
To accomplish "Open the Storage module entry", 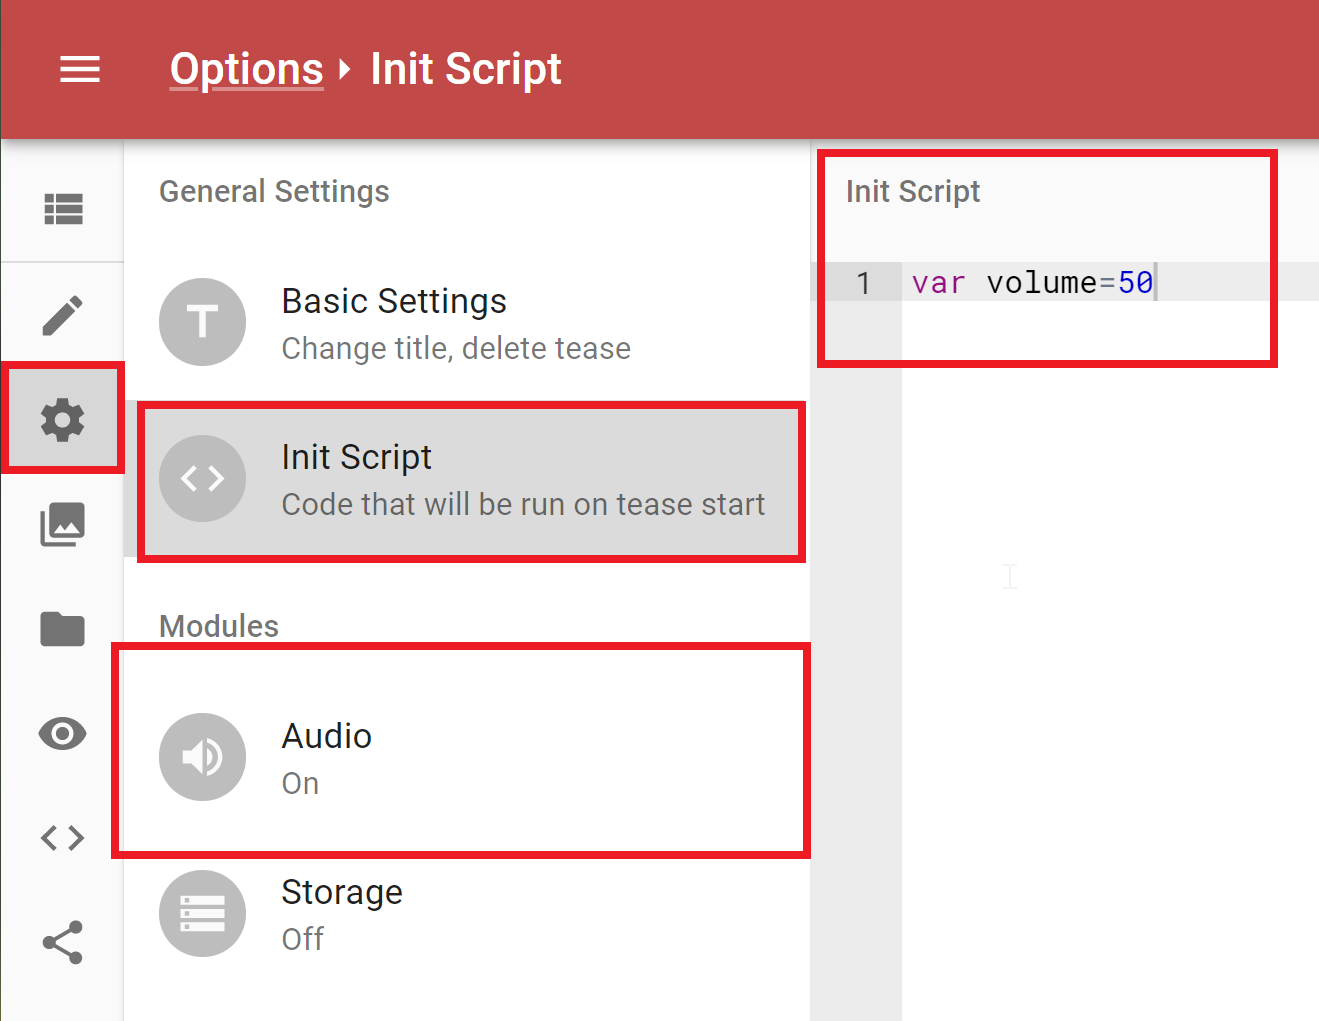I will (468, 914).
